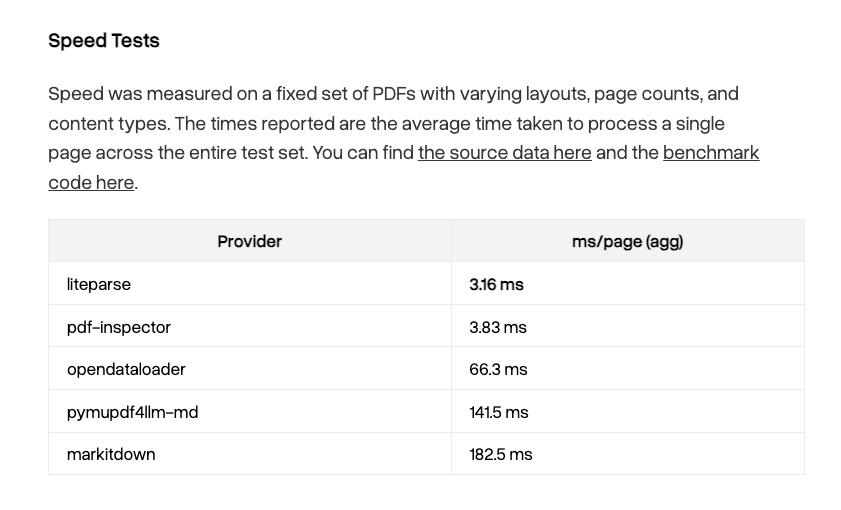
Task: Click the words "average time taken"
Action: pos(483,123)
